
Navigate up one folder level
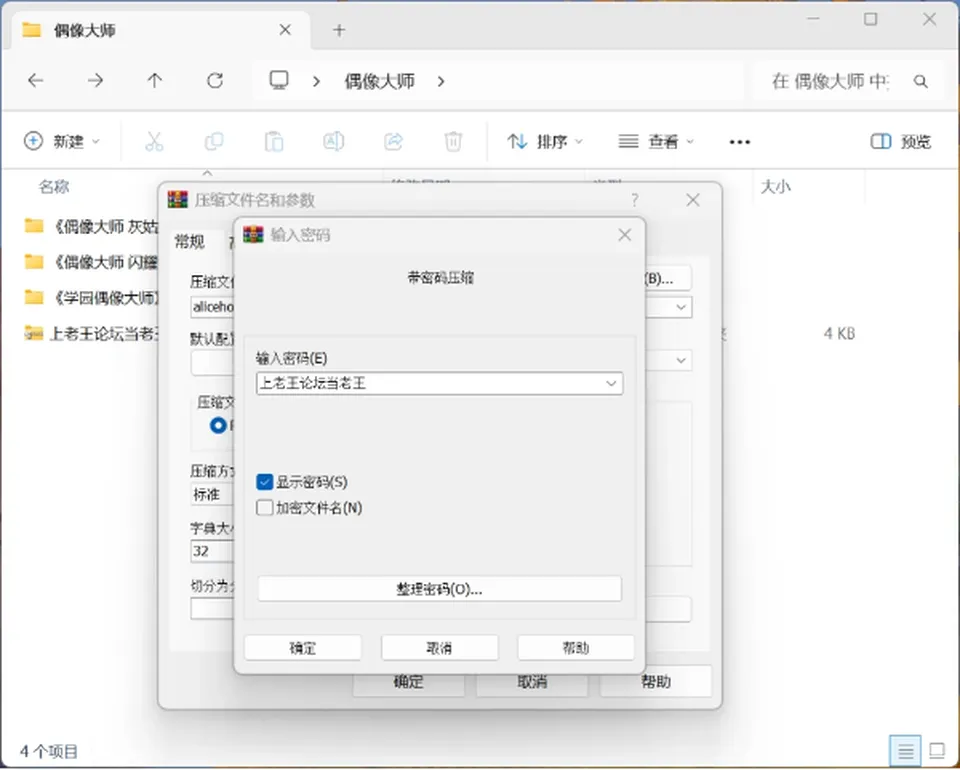point(155,81)
